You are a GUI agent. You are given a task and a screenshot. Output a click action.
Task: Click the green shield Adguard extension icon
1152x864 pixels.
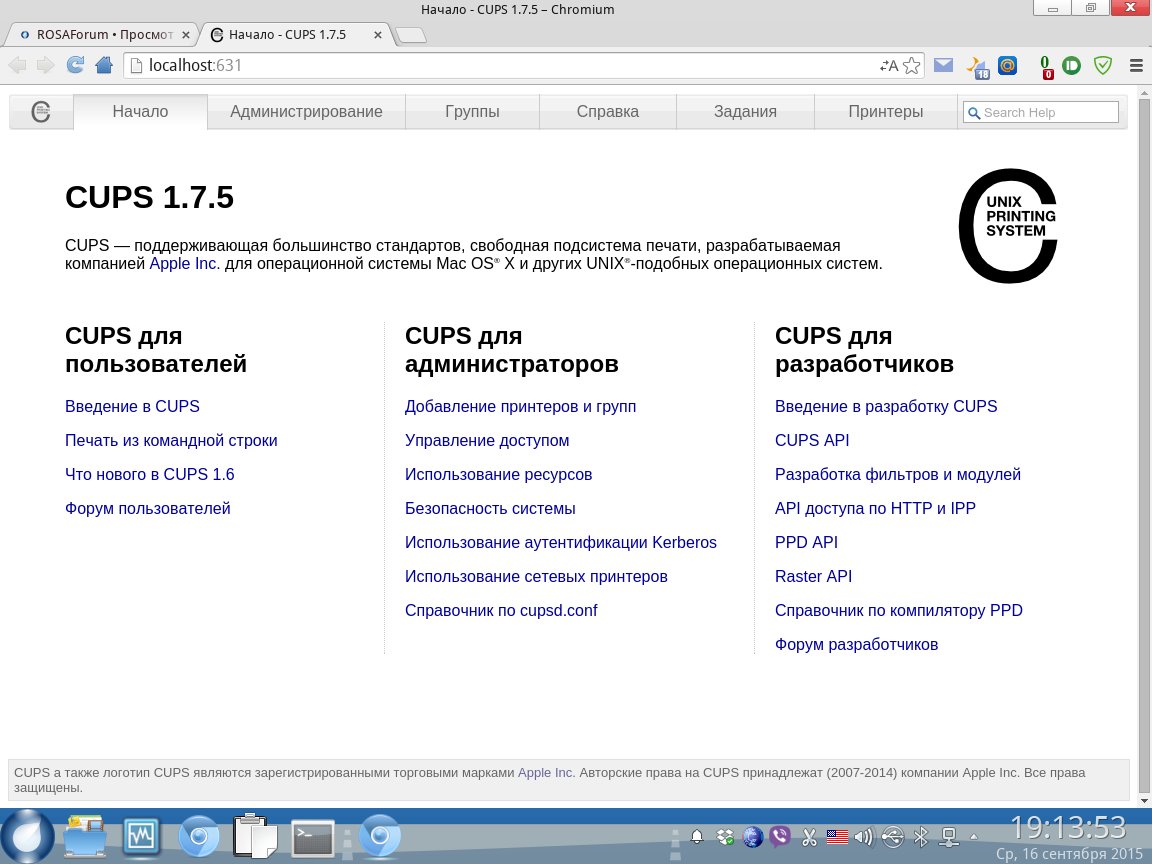point(1102,66)
